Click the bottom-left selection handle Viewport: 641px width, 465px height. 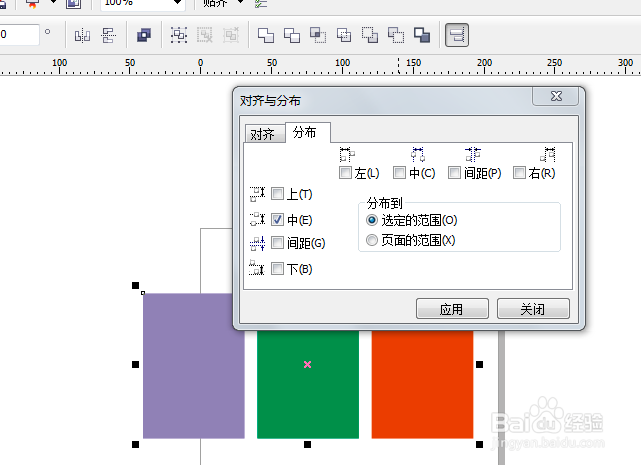point(135,444)
